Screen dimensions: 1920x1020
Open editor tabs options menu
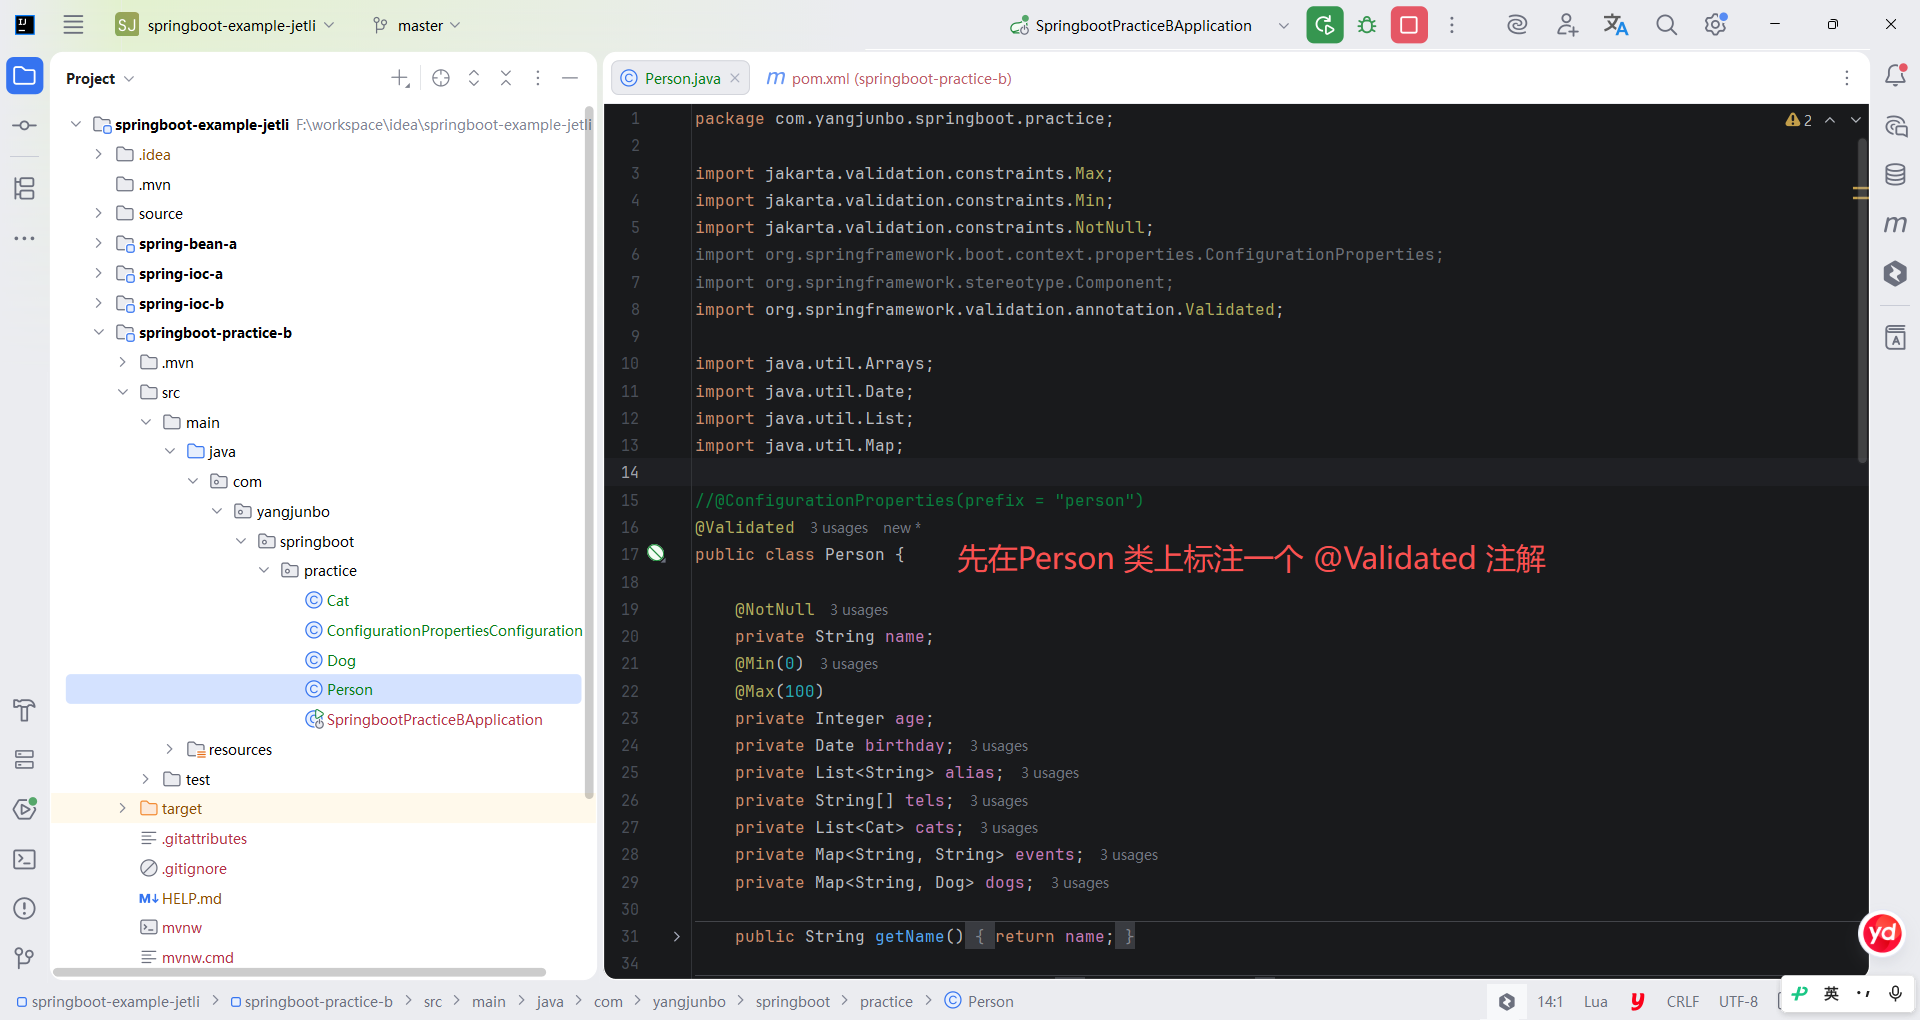point(1847,78)
